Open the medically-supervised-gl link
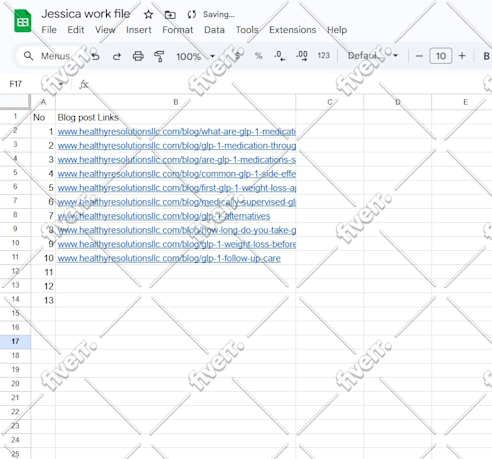 177,202
